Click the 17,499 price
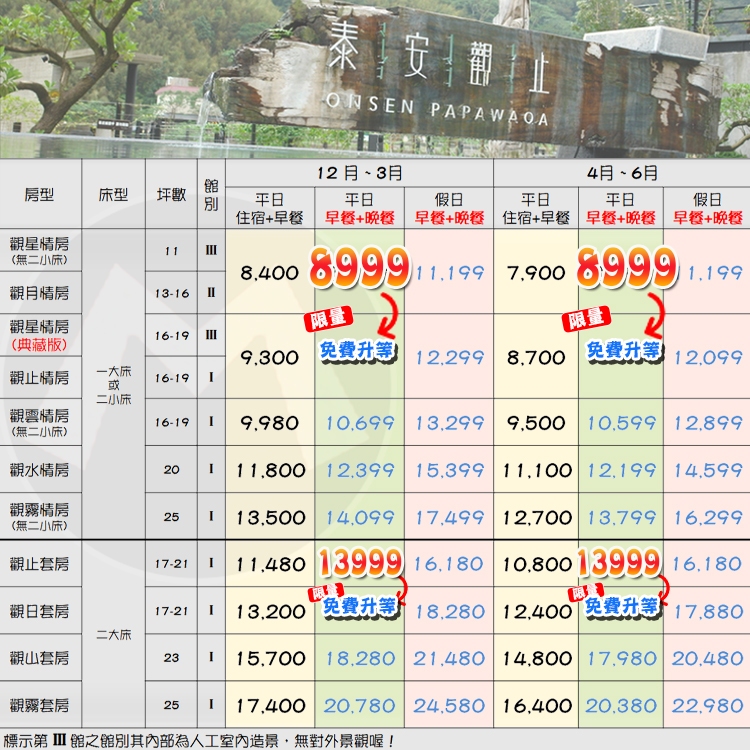Screen dimensions: 750x750 click(450, 517)
